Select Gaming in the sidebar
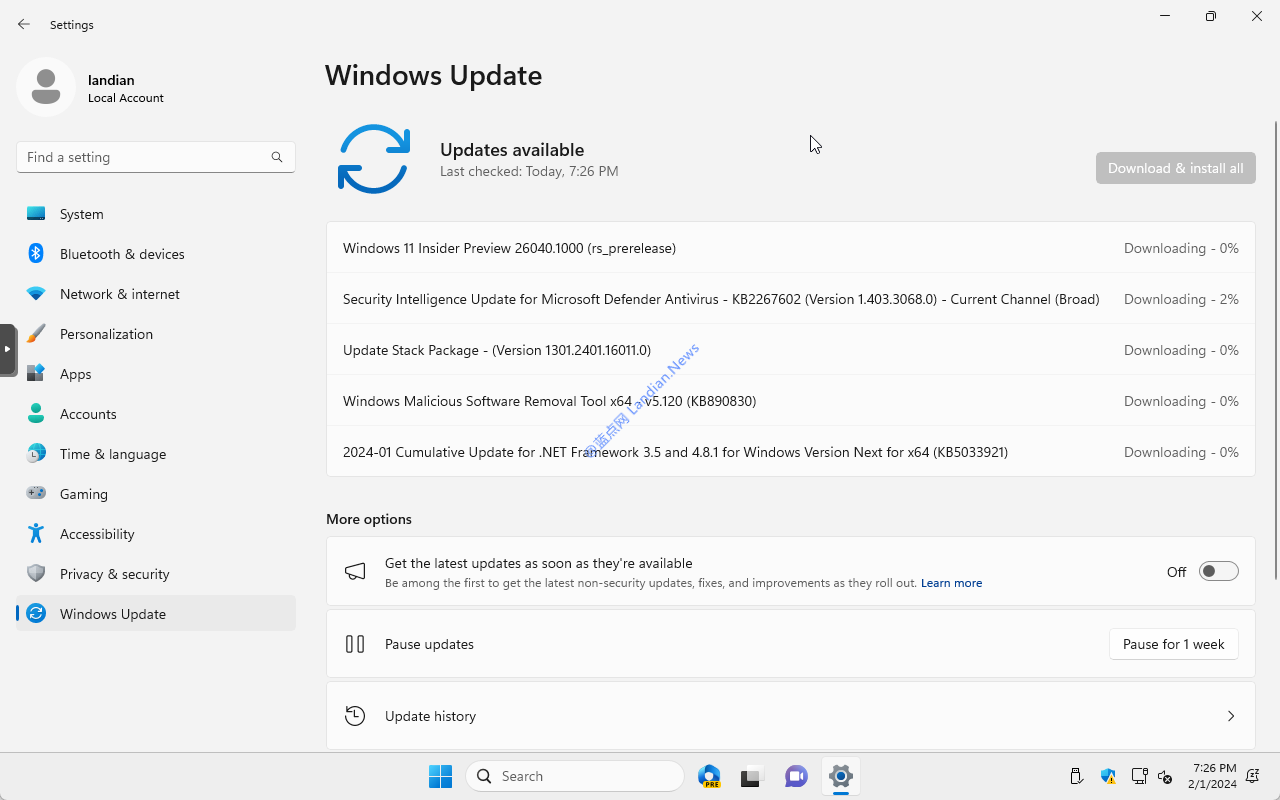The width and height of the screenshot is (1280, 800). pos(156,494)
